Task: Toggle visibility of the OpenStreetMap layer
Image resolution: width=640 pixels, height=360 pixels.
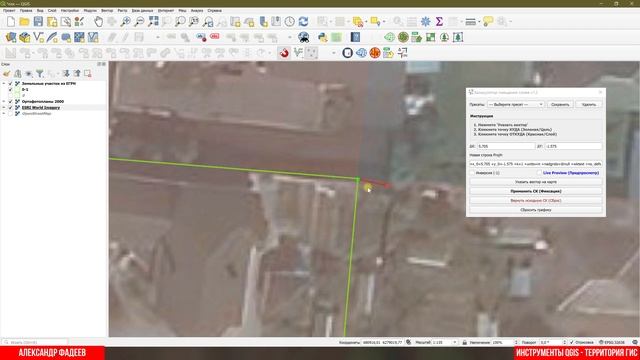Action: click(11, 113)
